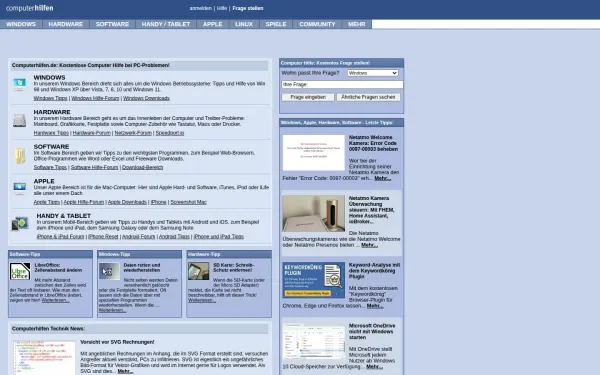
Task: Open the SPIELE navigation tab
Action: click(276, 24)
